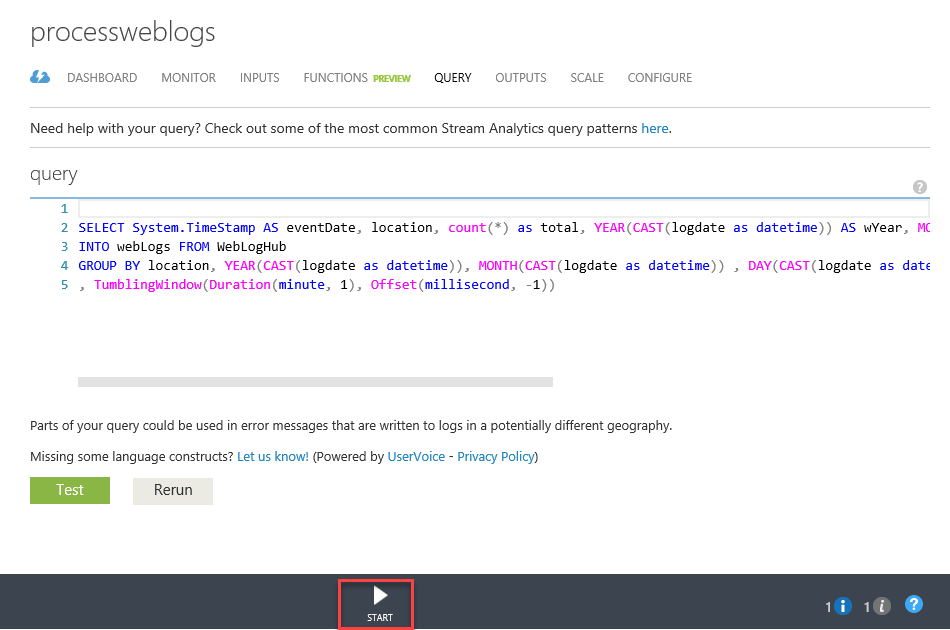The image size is (950, 630).
Task: Open the gray info notifications icon
Action: 881,606
